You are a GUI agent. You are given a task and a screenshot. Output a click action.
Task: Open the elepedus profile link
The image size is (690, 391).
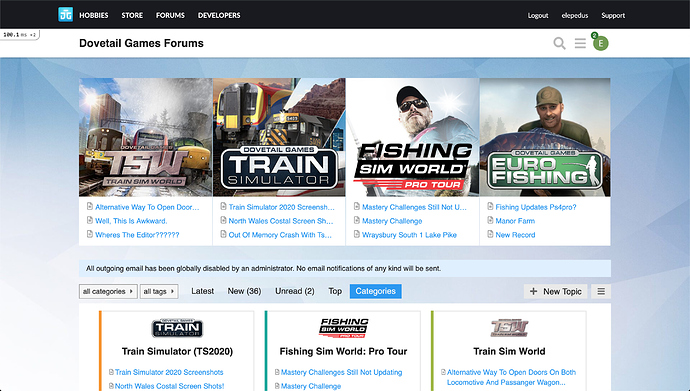coord(575,15)
